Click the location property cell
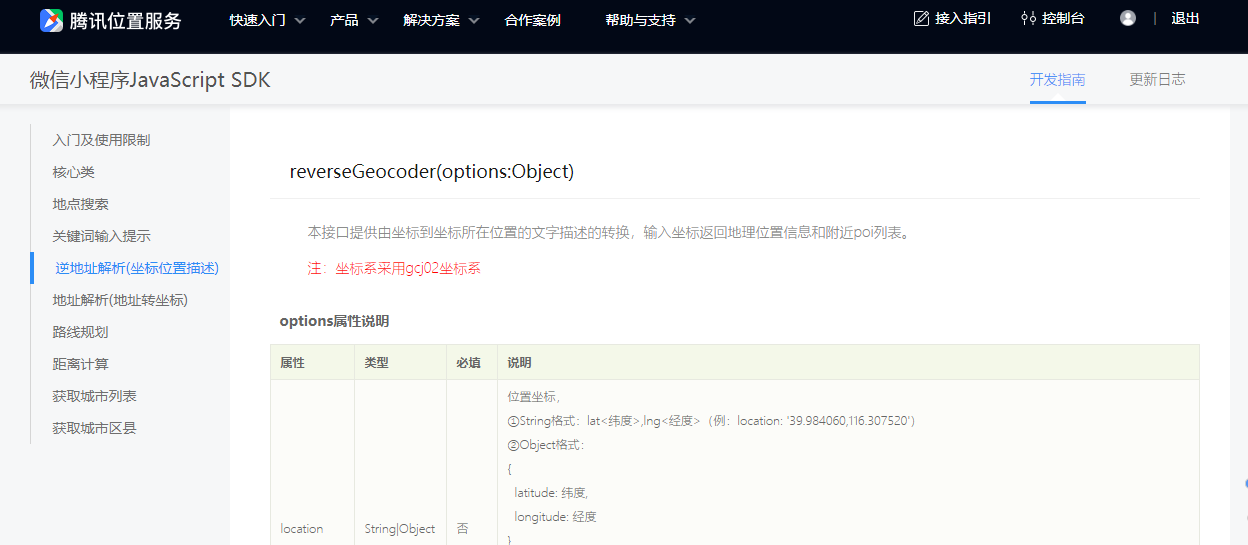This screenshot has height=545, width=1248. (x=302, y=529)
